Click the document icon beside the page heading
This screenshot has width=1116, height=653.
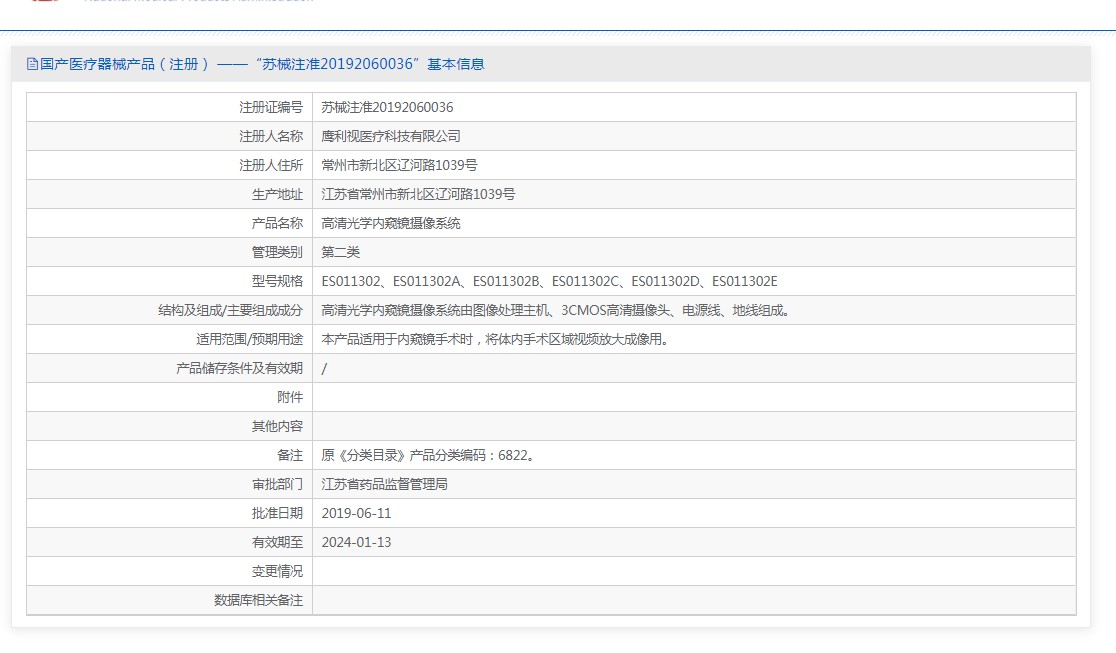pyautogui.click(x=32, y=64)
